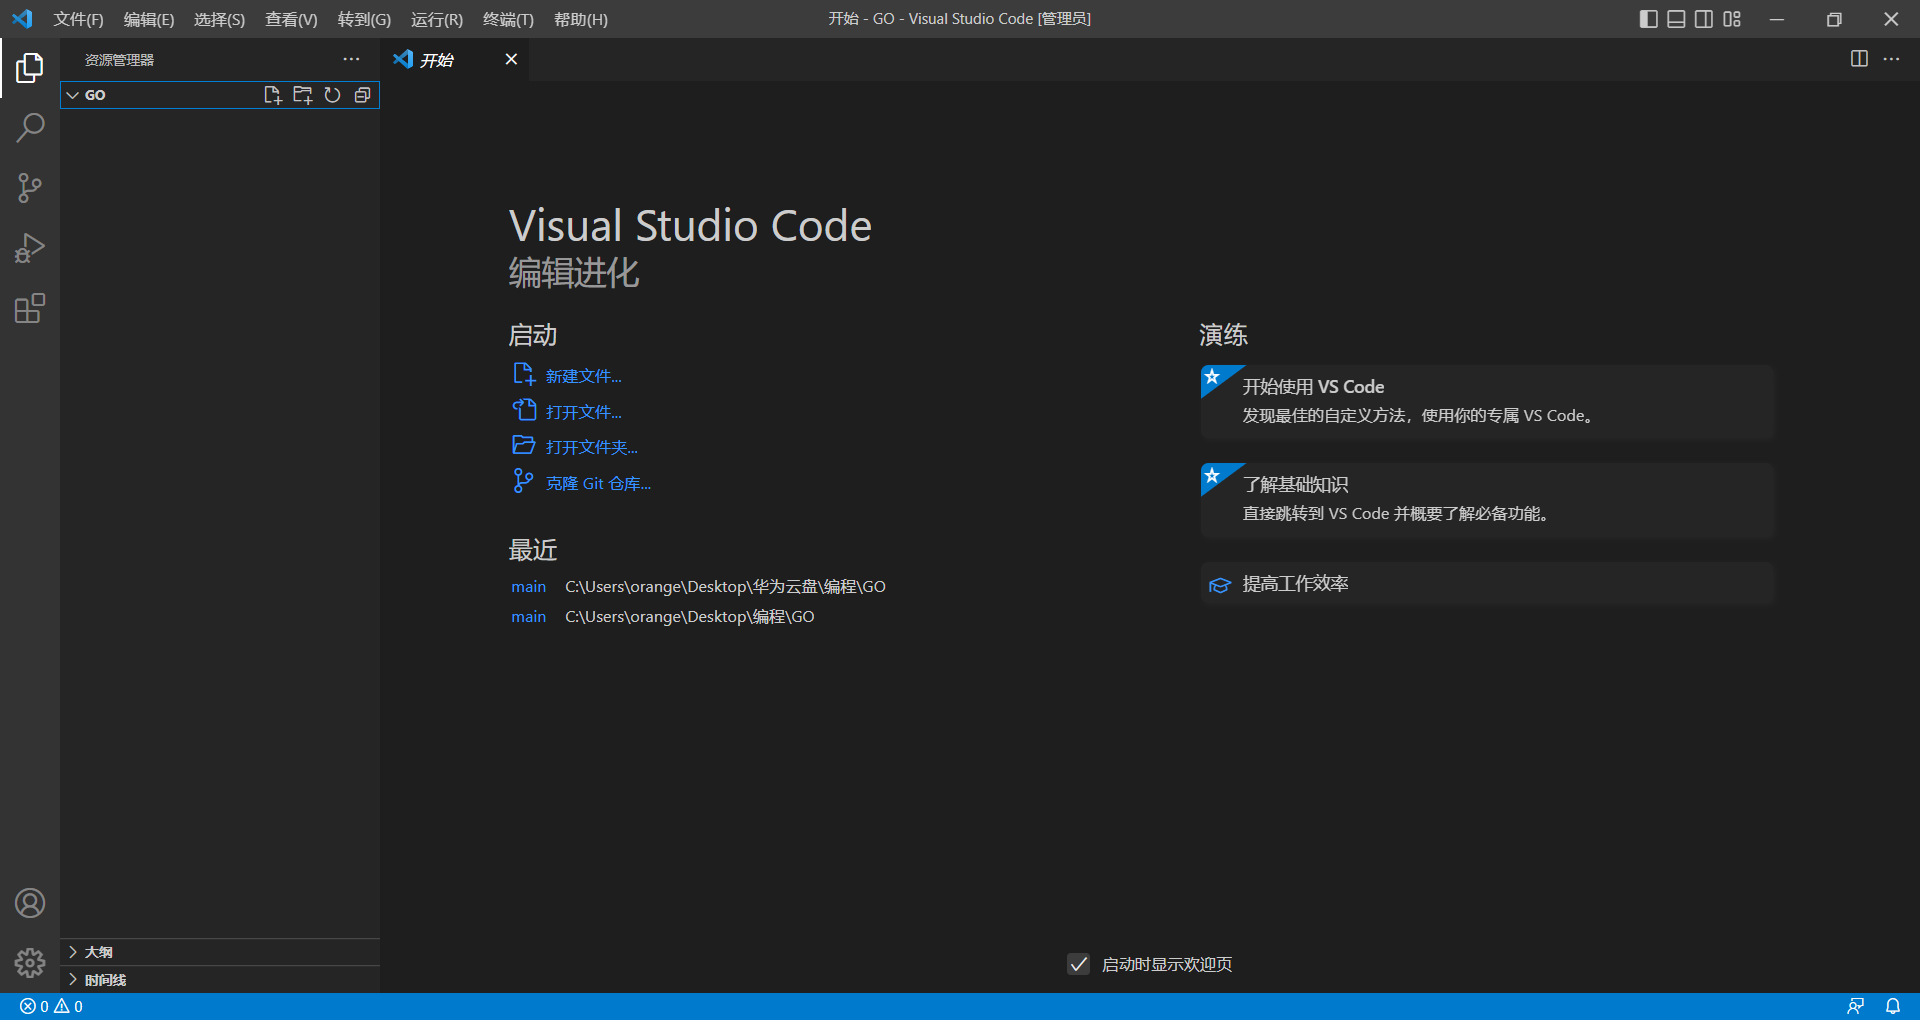Open the Manage gear icon
Viewport: 1920px width, 1020px height.
30,963
